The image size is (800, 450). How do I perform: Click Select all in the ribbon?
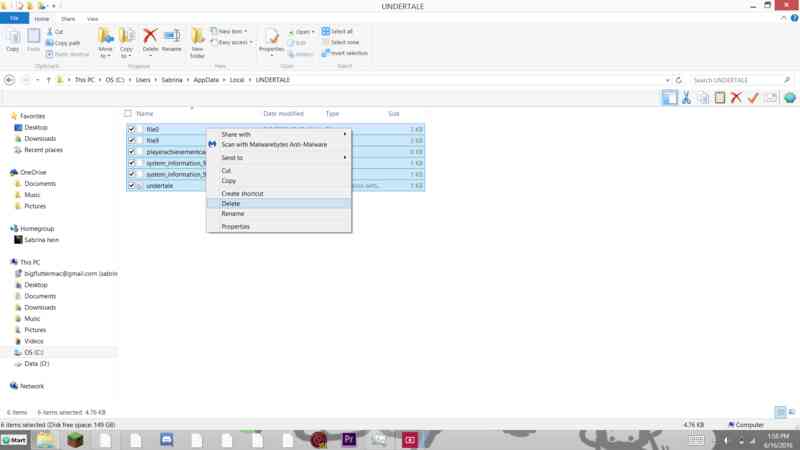337,31
